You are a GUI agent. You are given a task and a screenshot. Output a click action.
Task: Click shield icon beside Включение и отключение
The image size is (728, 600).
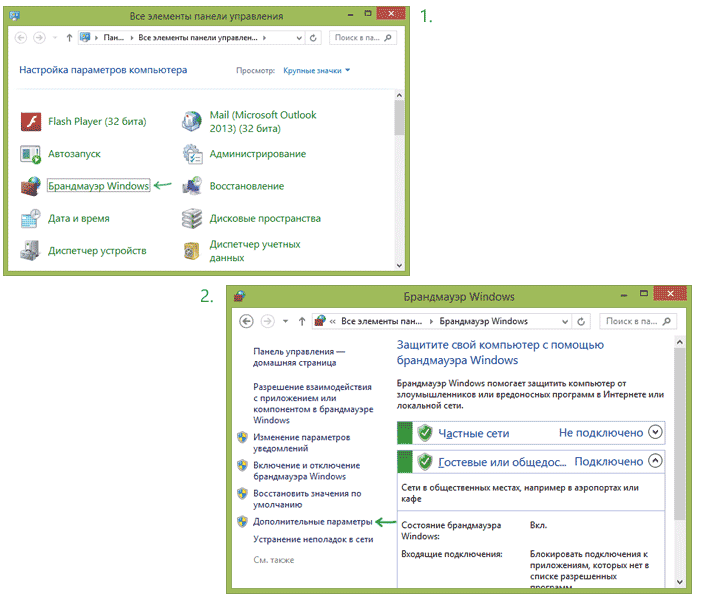coord(242,465)
